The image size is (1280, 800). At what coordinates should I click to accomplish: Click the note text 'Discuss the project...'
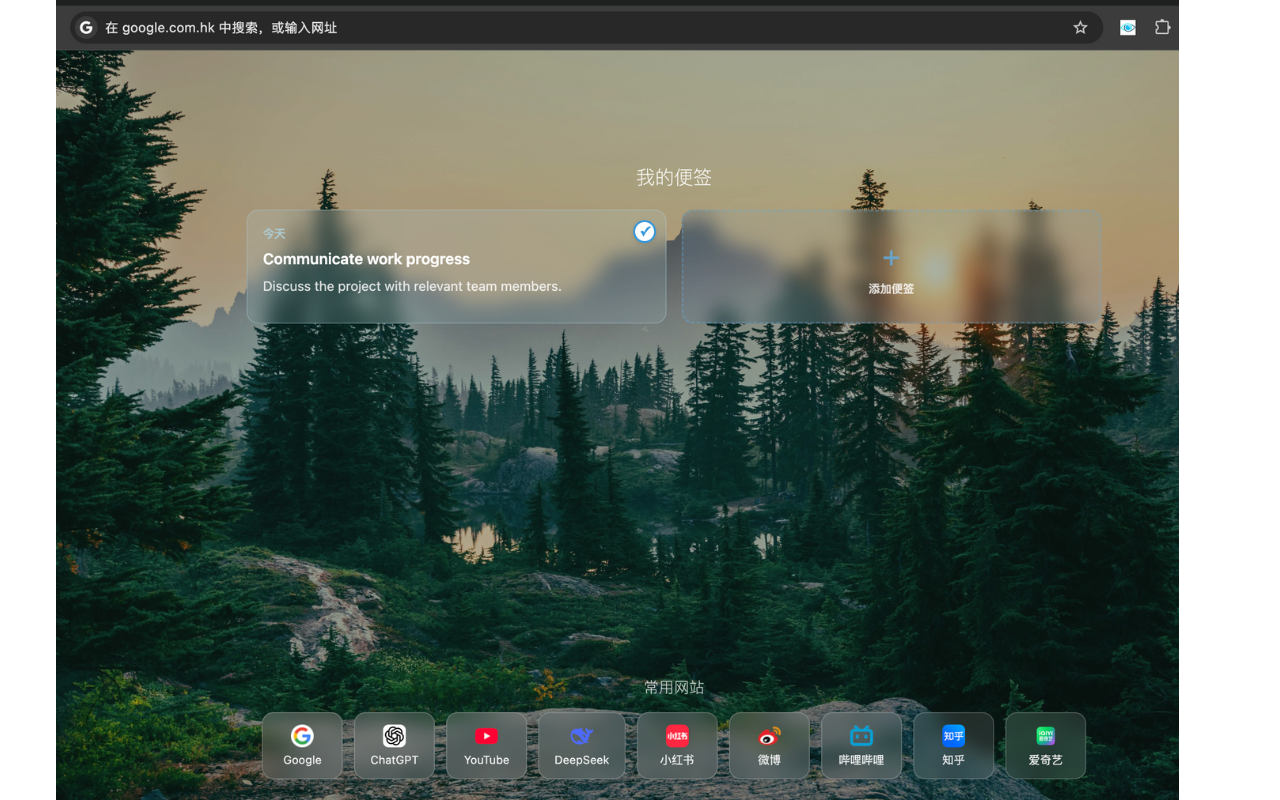point(412,286)
